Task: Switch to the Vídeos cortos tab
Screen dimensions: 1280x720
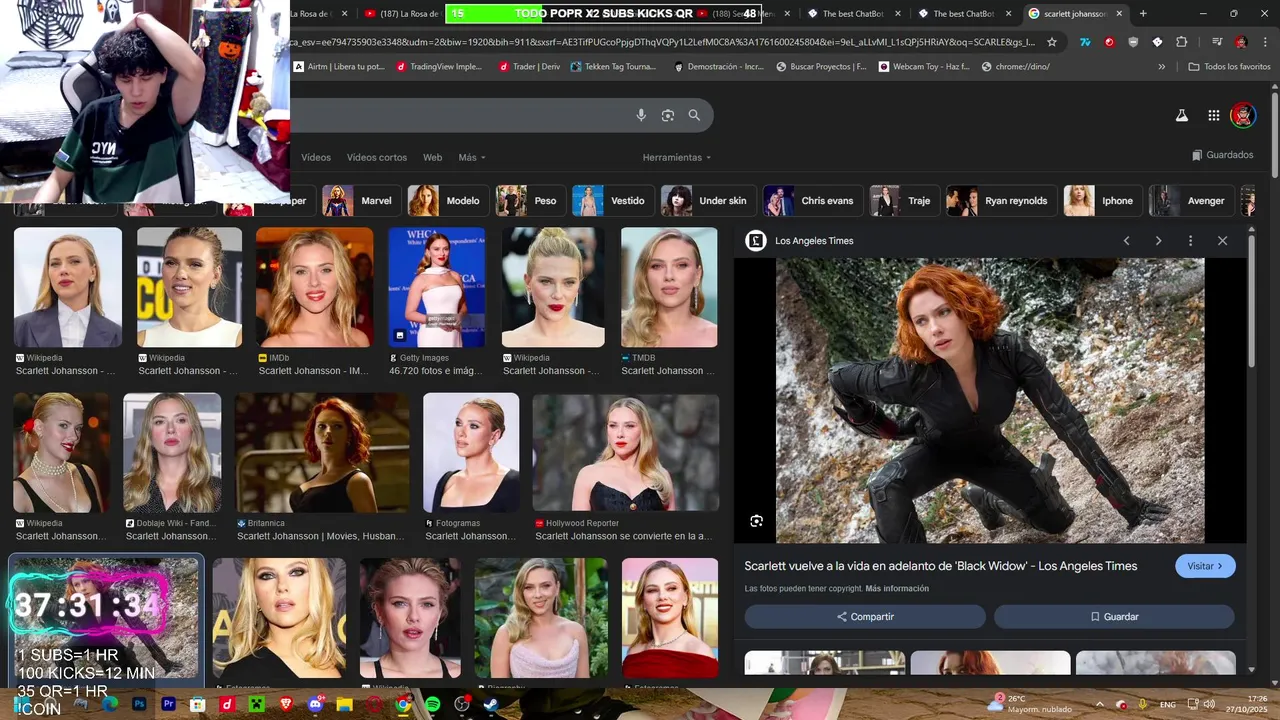Action: click(x=377, y=157)
